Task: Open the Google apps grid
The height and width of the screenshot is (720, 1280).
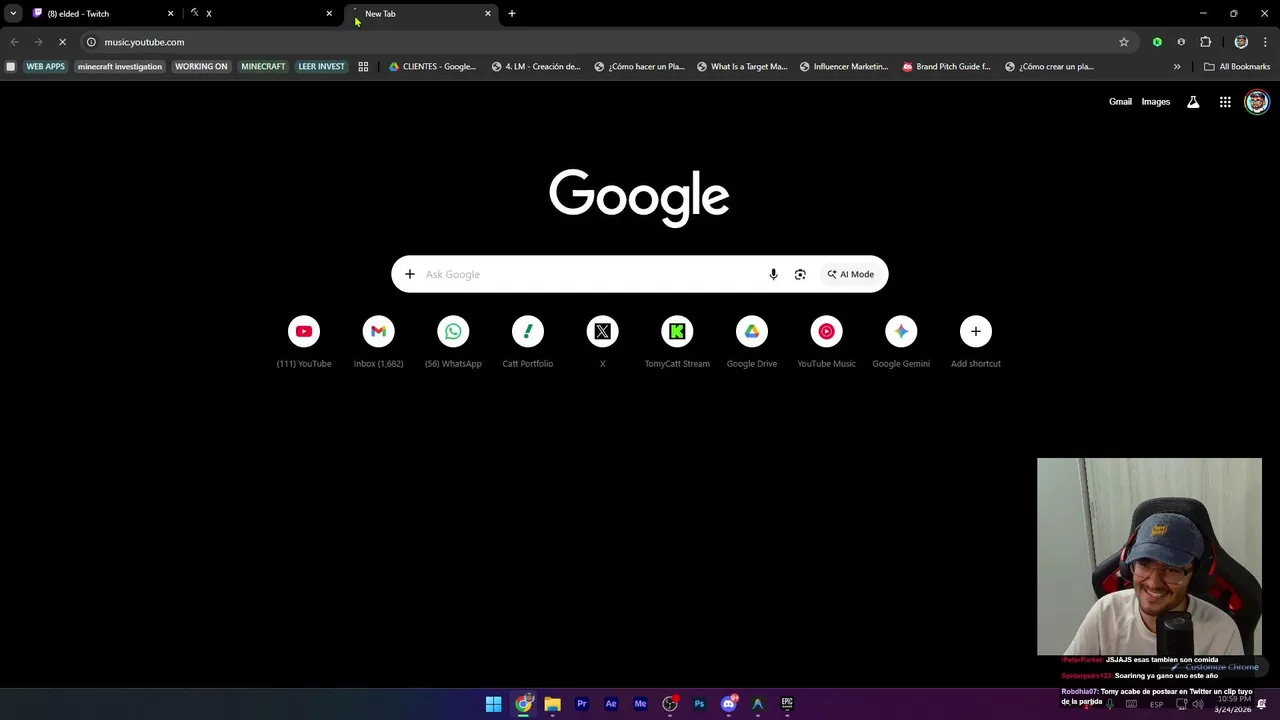Action: pyautogui.click(x=1225, y=102)
